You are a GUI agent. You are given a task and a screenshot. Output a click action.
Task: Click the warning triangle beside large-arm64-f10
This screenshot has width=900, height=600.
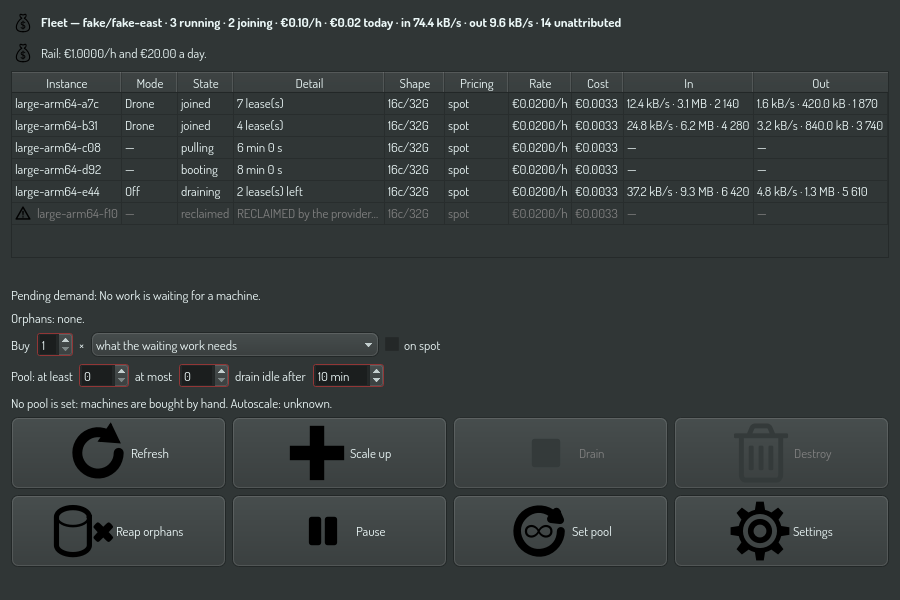(x=23, y=214)
